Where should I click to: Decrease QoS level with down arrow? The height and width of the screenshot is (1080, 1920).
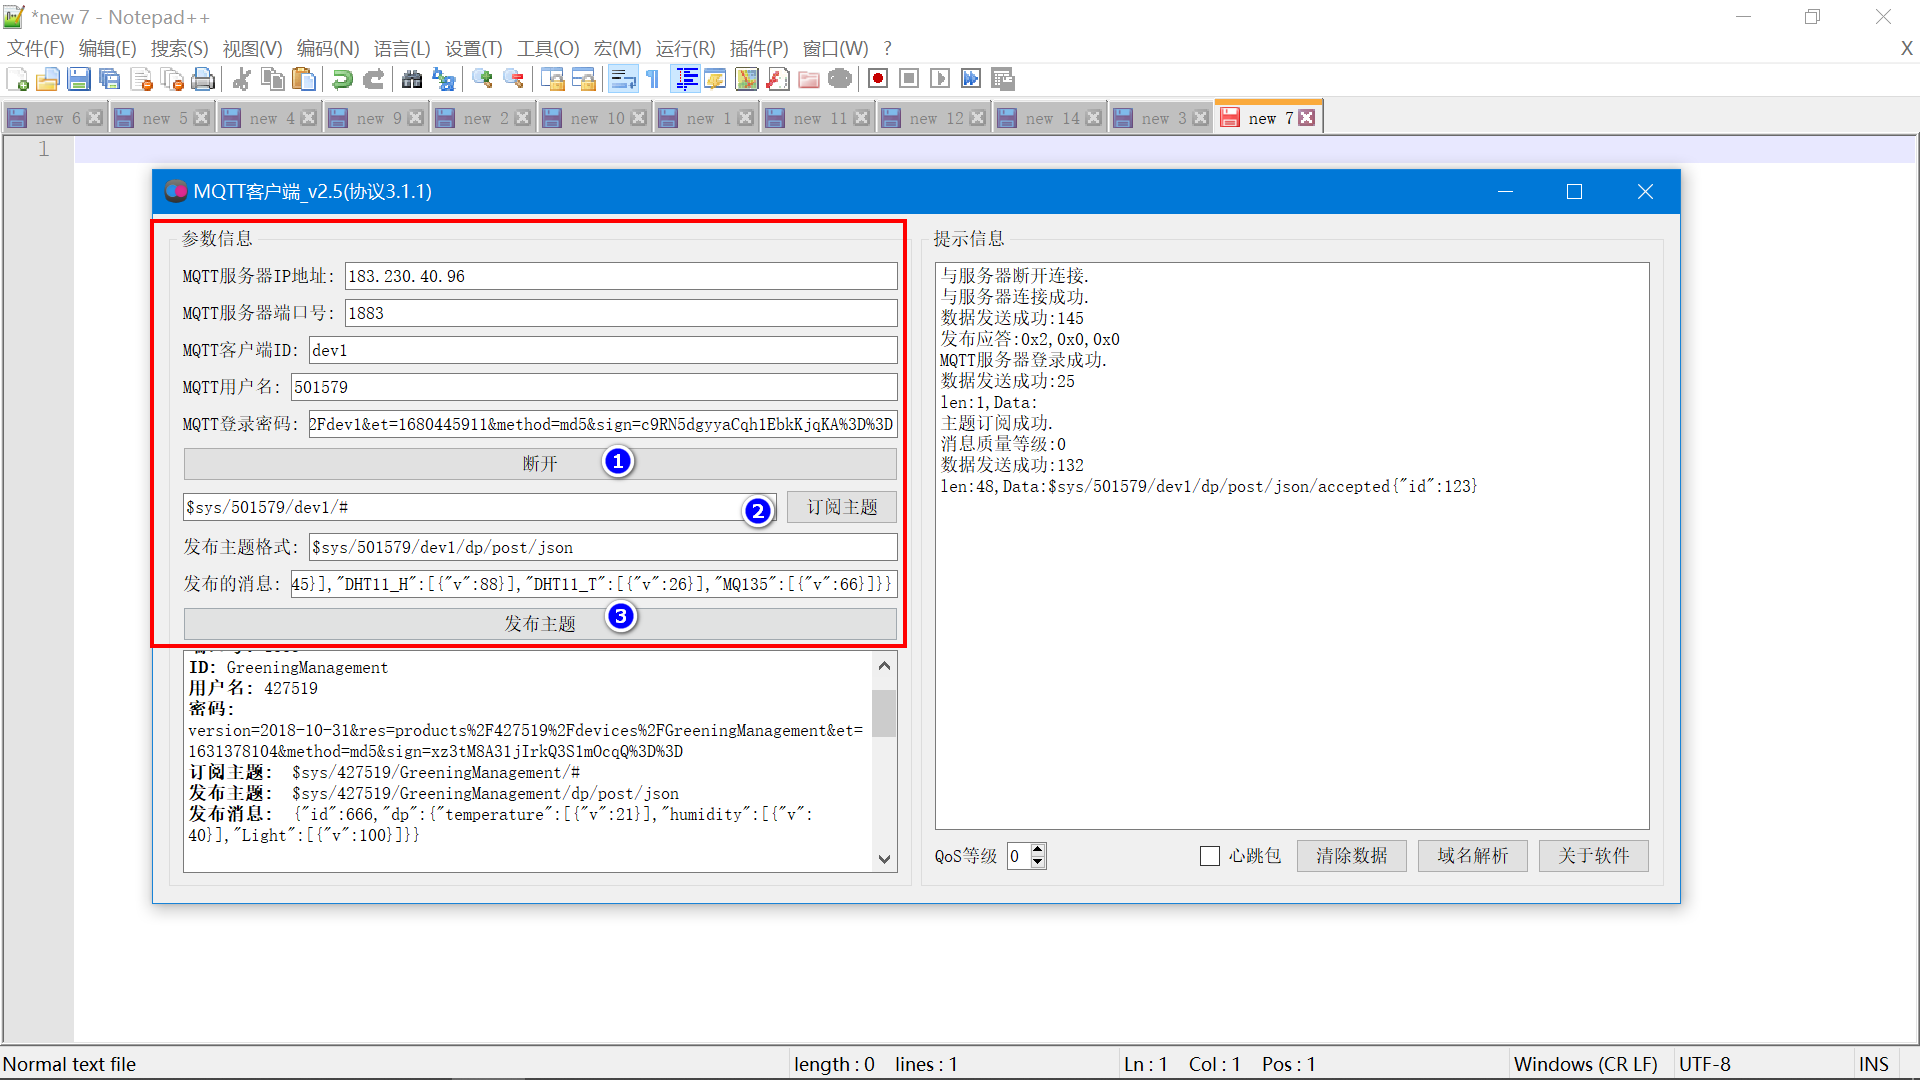click(1038, 862)
